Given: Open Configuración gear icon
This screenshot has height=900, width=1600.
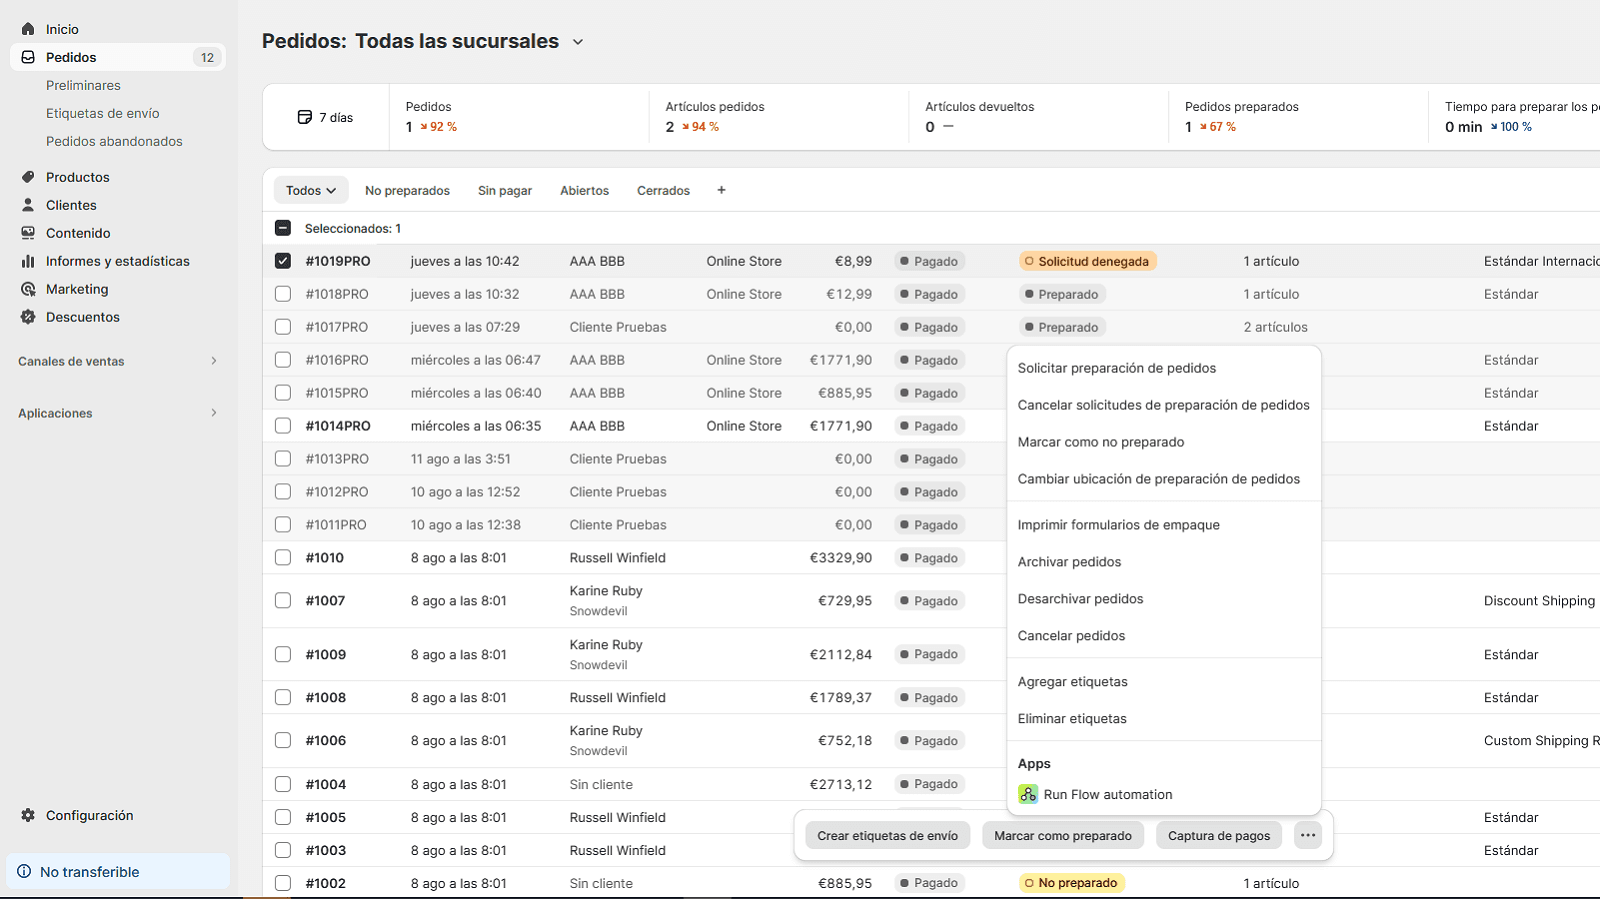Looking at the screenshot, I should point(28,815).
